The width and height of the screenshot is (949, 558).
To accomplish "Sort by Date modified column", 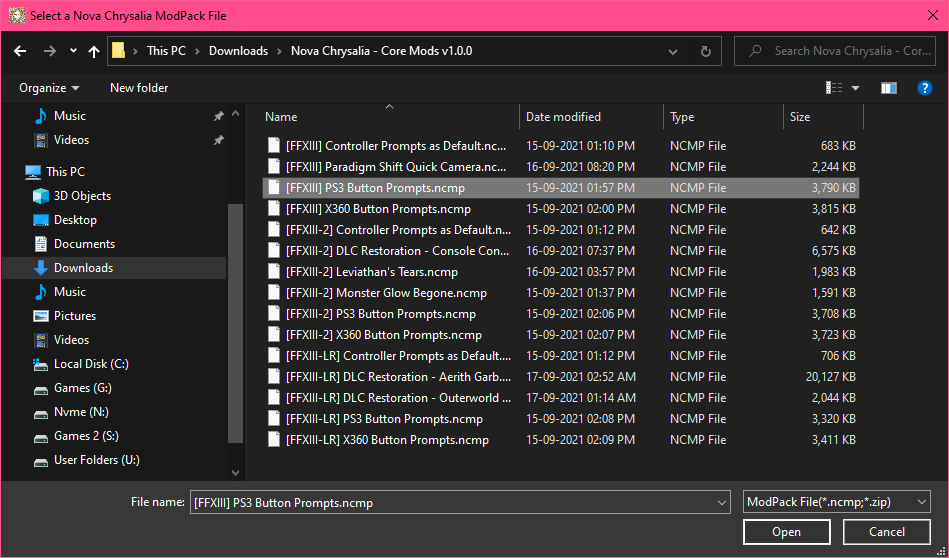I will [591, 117].
